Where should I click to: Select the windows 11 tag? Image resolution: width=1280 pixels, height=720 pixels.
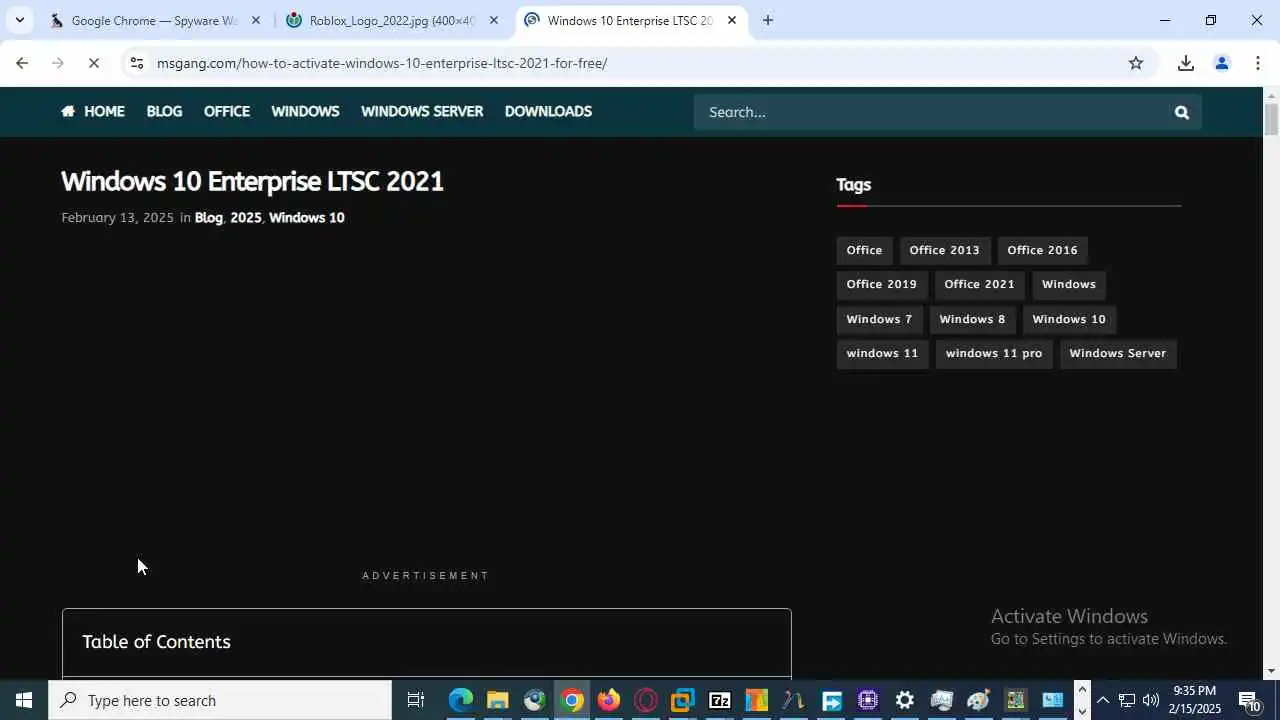pyautogui.click(x=882, y=353)
